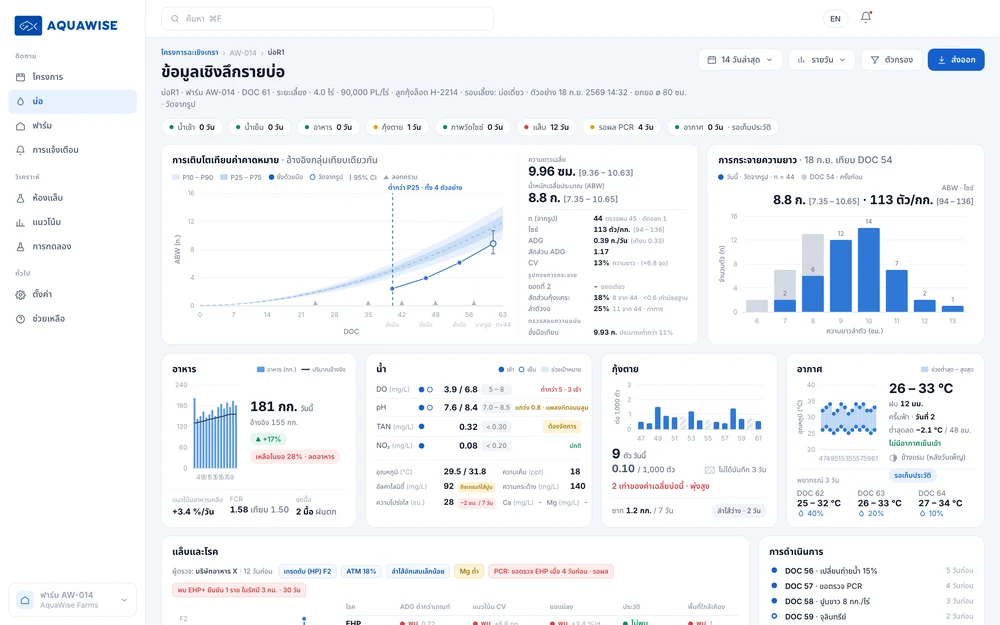Open ห้องแล็บ in the sidebar
1000x625 pixels.
tap(73, 198)
